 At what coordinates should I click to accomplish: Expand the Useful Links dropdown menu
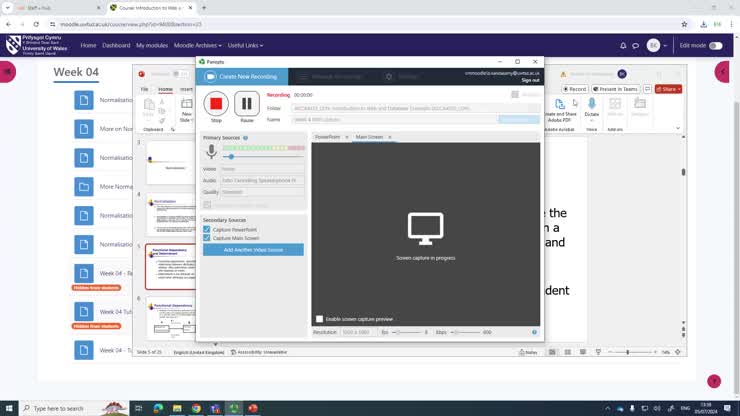(246, 45)
